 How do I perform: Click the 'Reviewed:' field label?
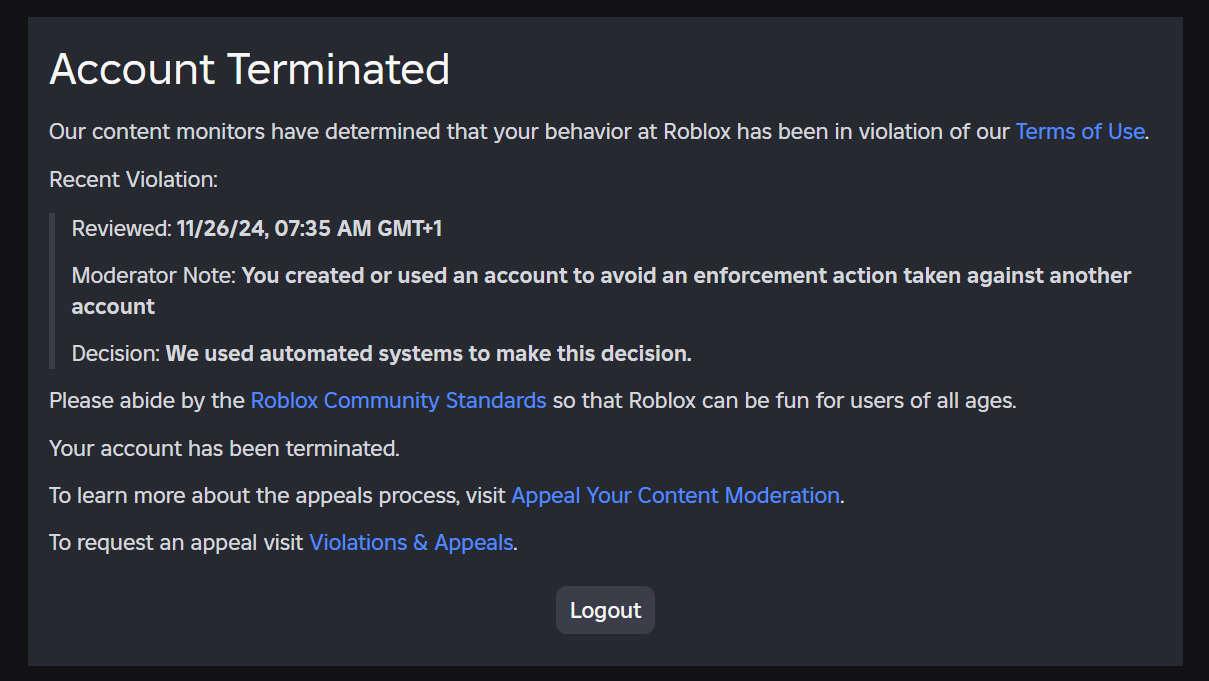pos(121,229)
